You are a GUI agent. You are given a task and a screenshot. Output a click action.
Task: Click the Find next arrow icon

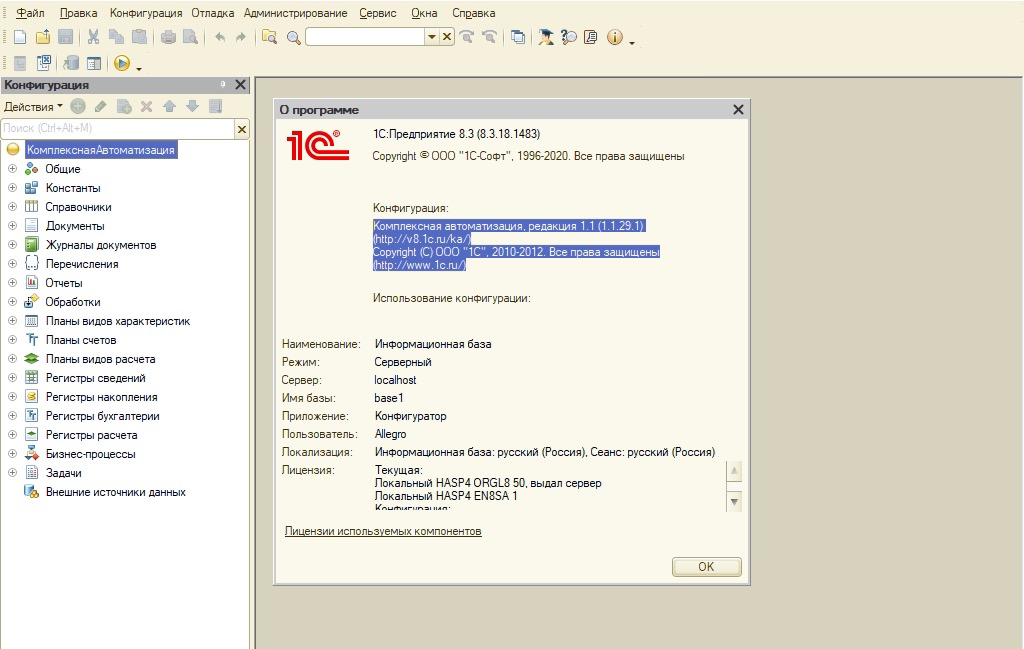[466, 37]
